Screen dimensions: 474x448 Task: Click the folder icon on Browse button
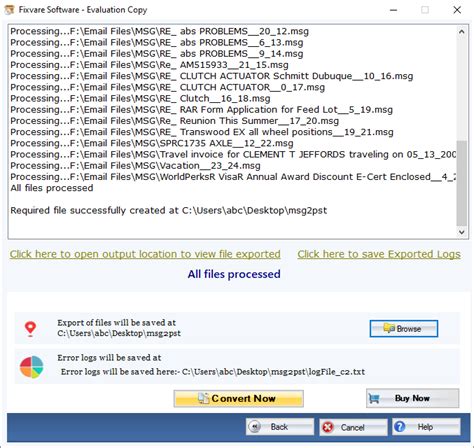tap(389, 329)
